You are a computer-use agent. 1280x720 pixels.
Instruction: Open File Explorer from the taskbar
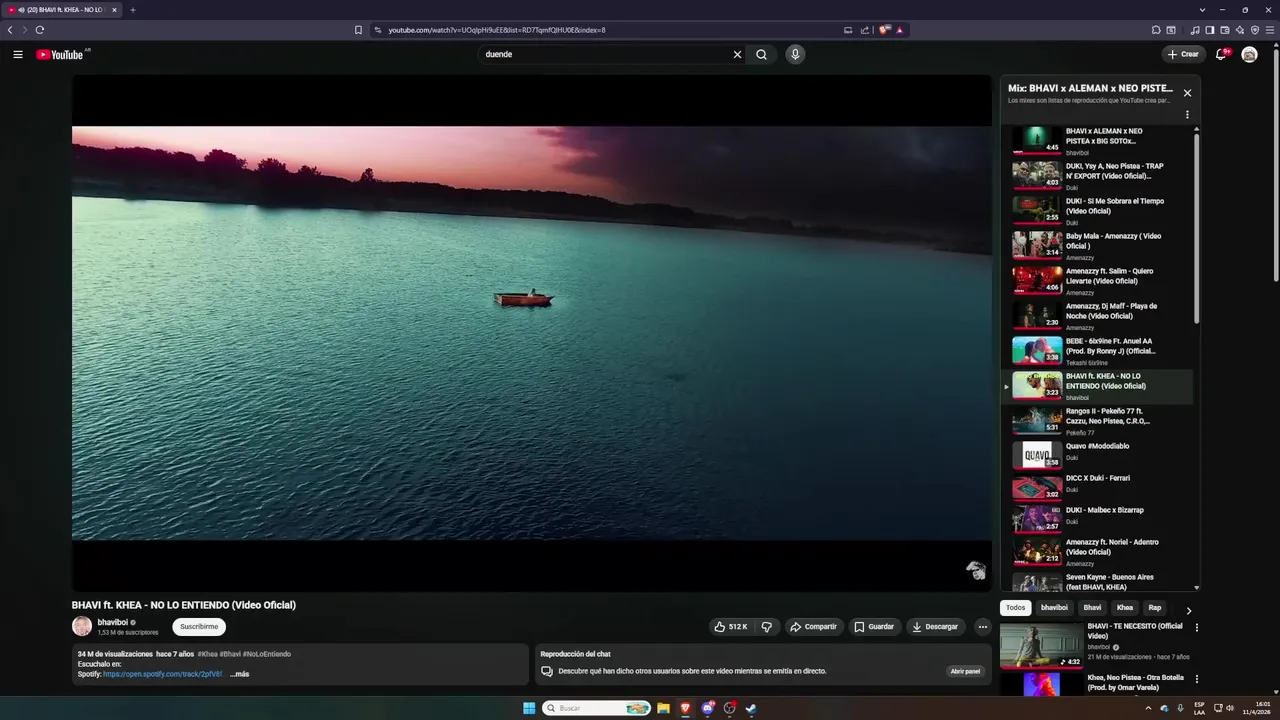pos(663,708)
